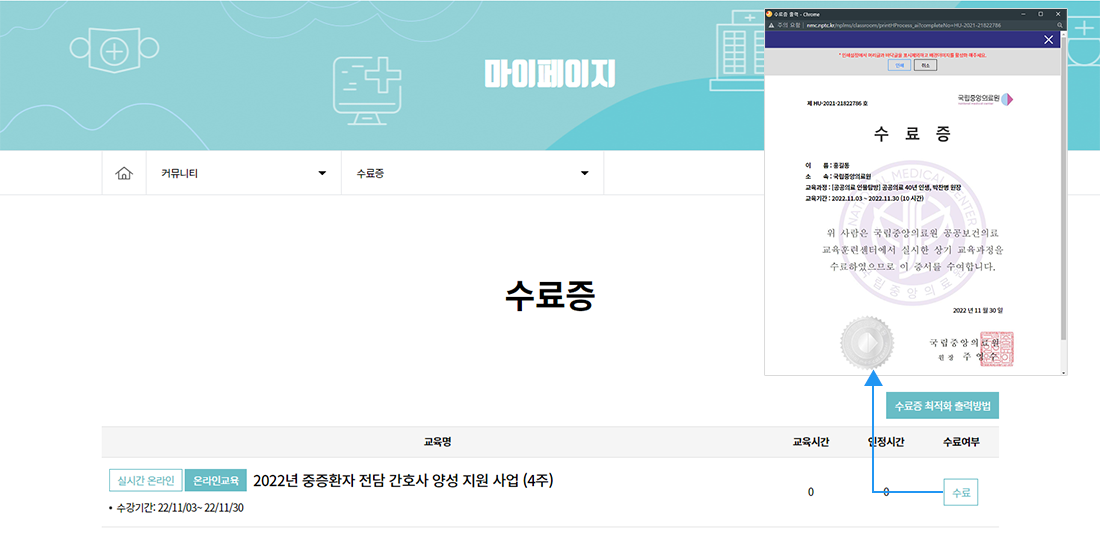Click the 취소 button in certificate popup

925,65
